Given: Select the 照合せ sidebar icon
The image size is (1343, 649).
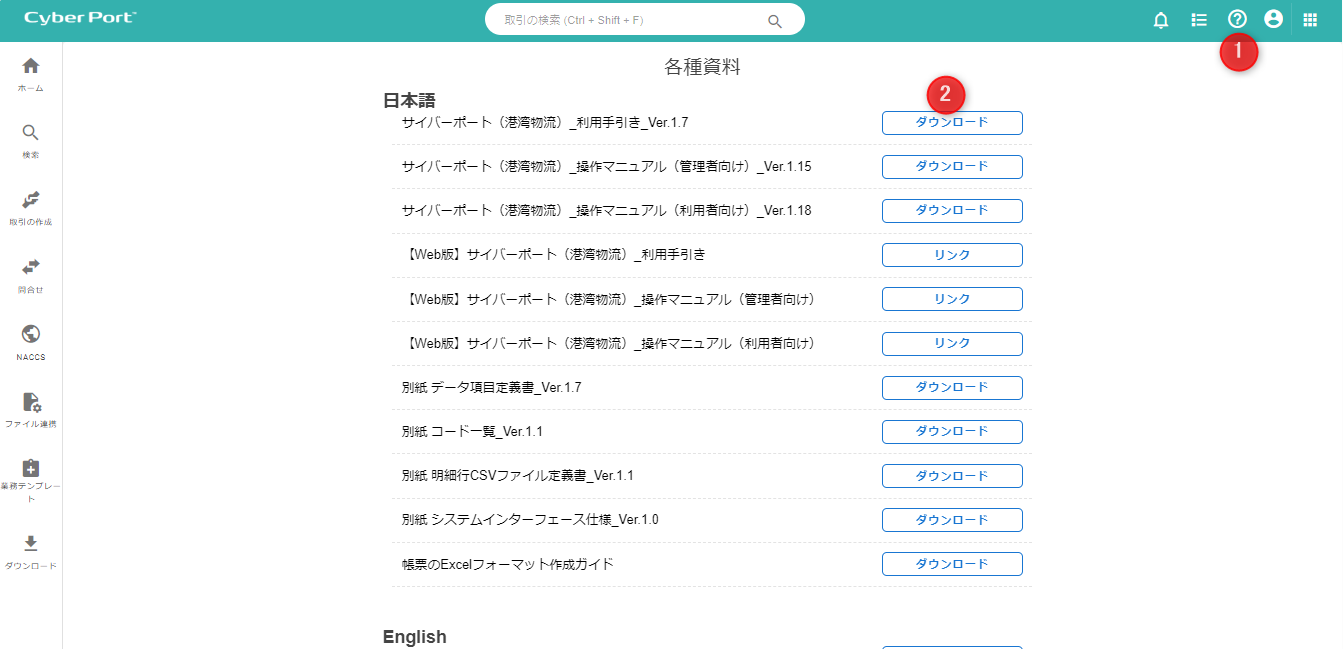Looking at the screenshot, I should (x=31, y=268).
